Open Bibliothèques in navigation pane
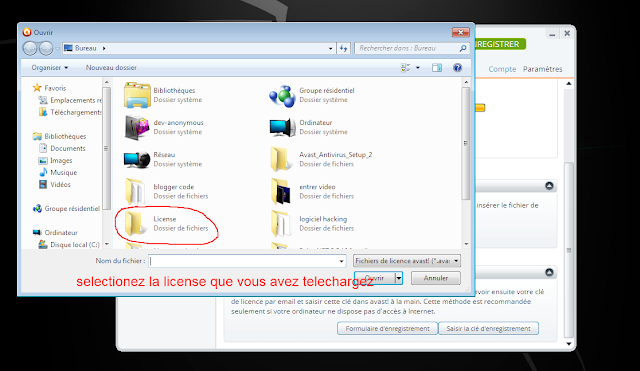 click(x=60, y=136)
